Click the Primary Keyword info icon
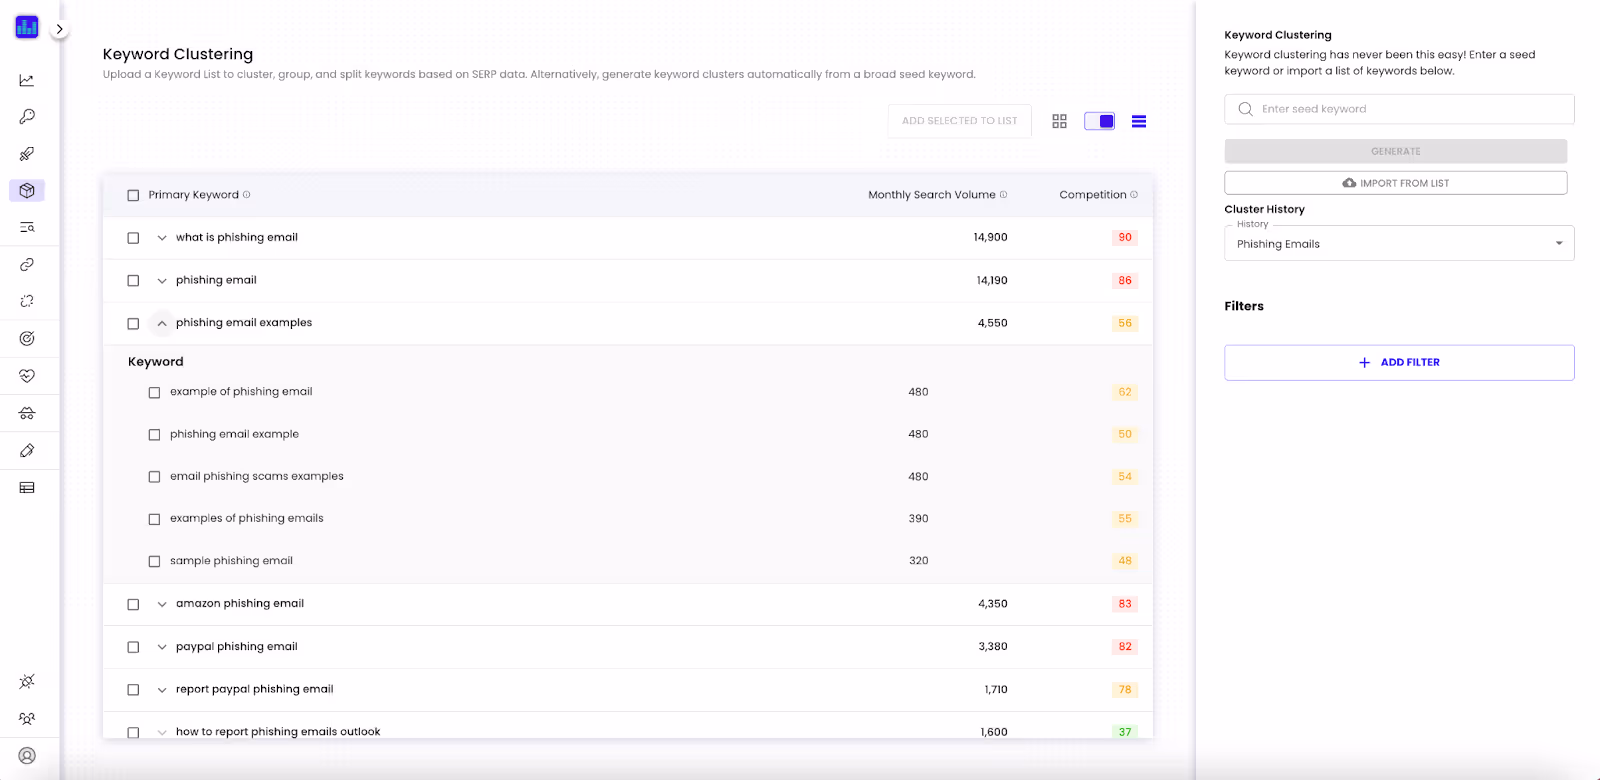 (247, 195)
